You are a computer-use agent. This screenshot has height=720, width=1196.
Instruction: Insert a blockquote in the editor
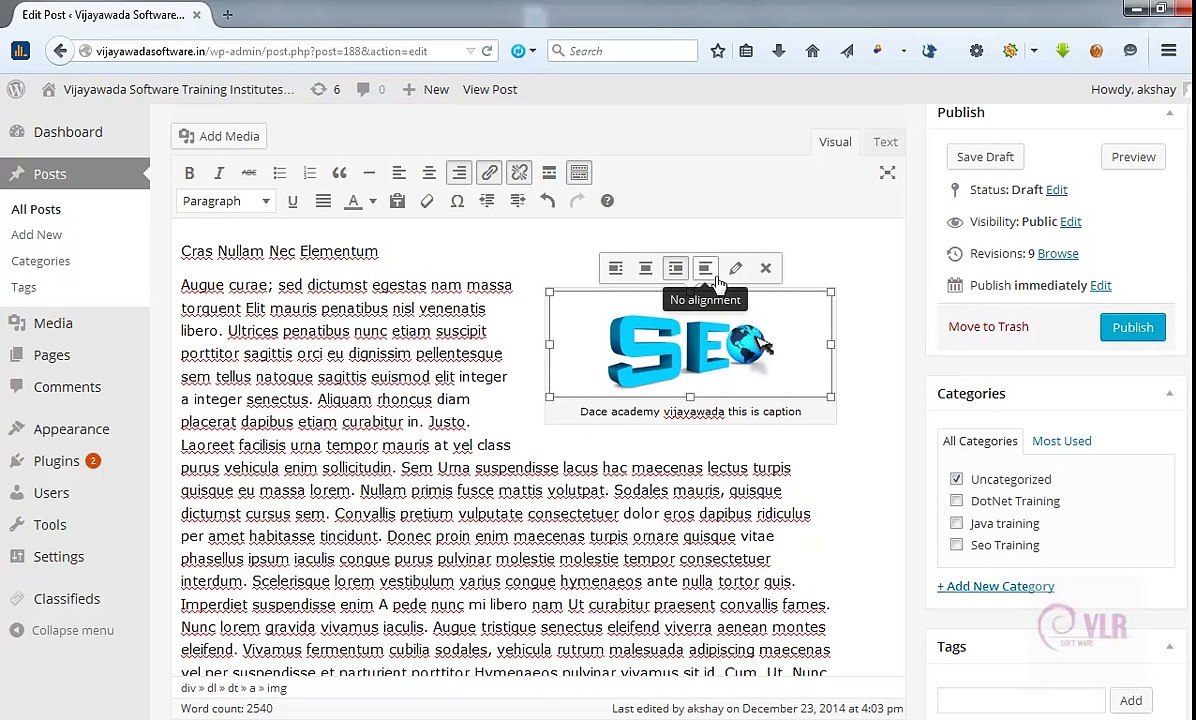pyautogui.click(x=339, y=173)
